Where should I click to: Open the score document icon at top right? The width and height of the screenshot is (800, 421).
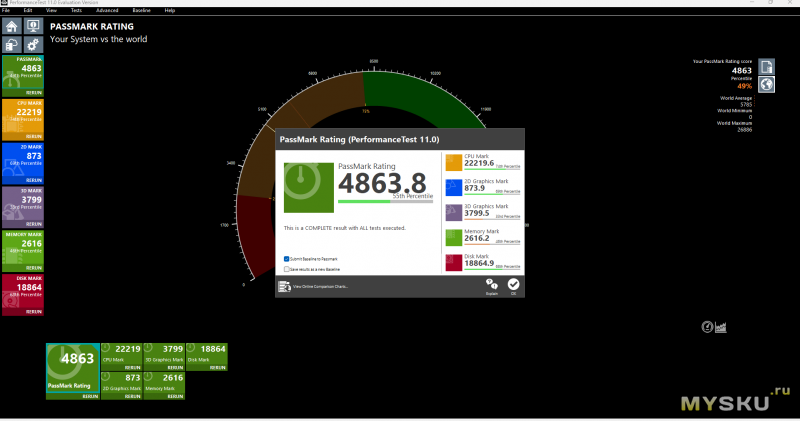point(766,67)
